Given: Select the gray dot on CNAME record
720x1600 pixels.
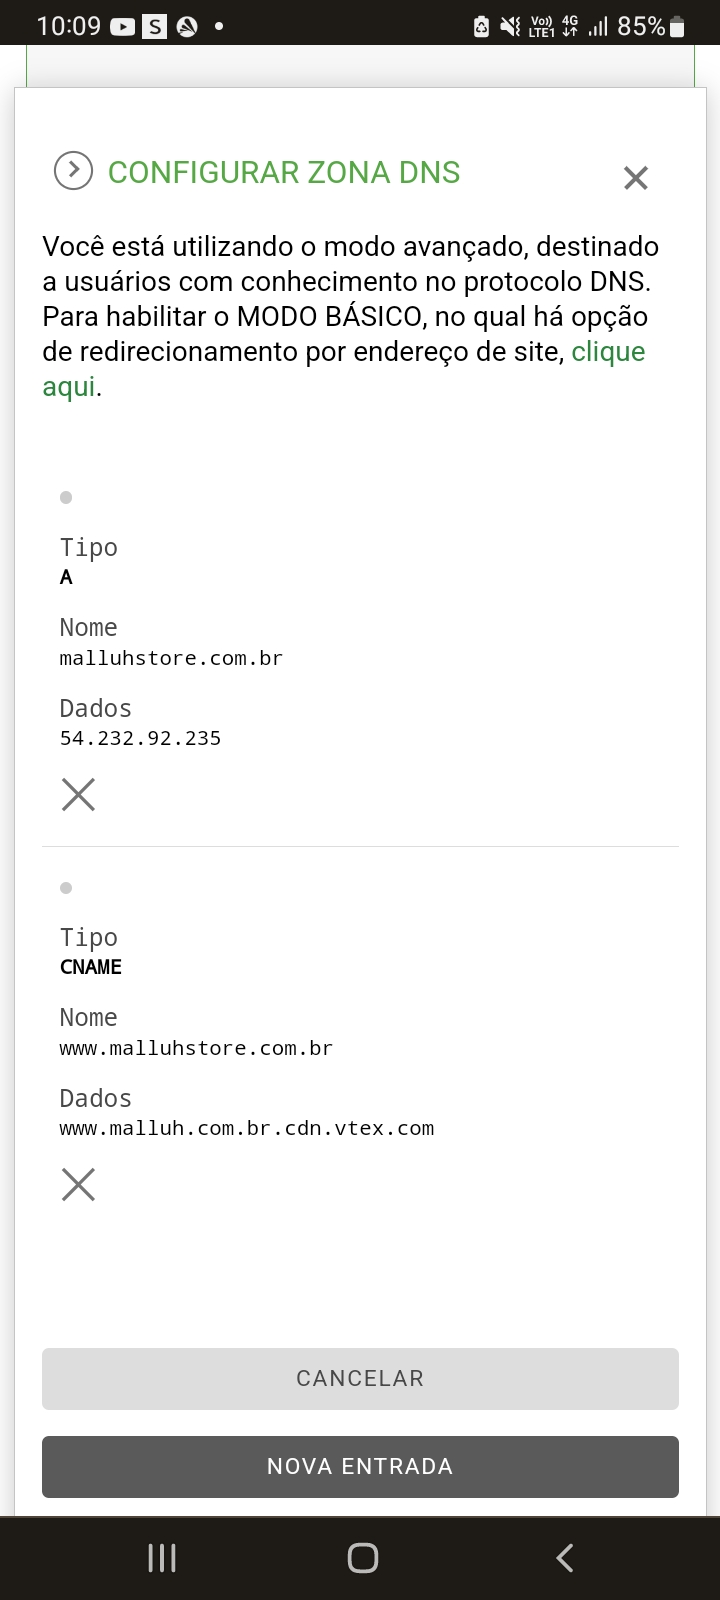Looking at the screenshot, I should pyautogui.click(x=66, y=888).
